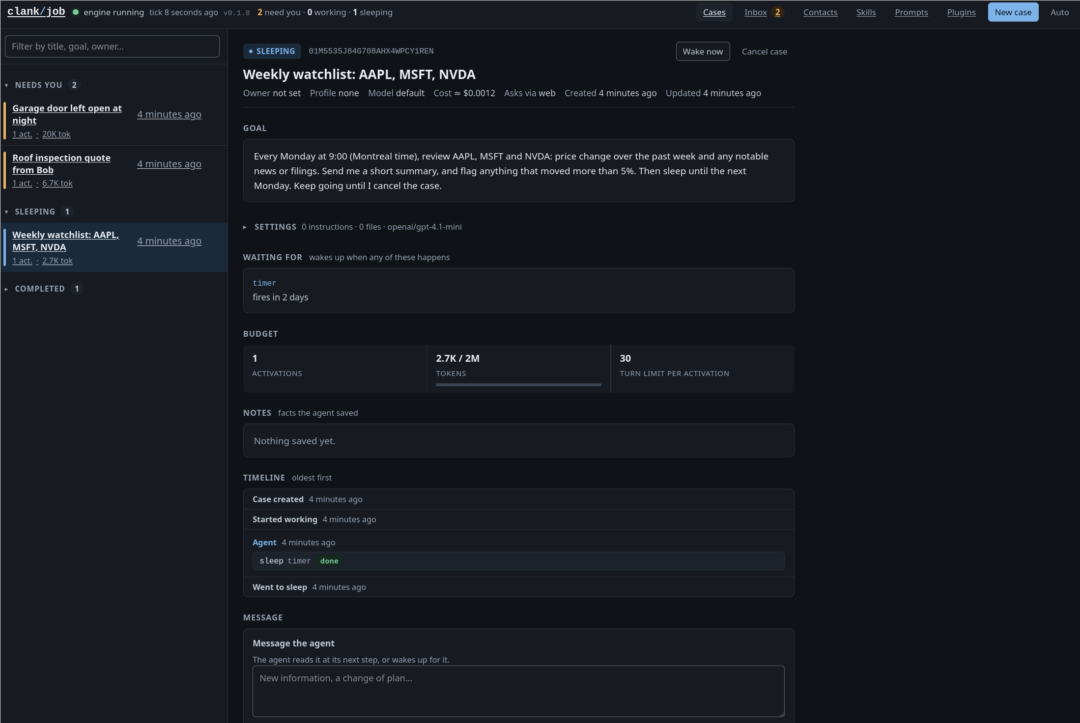1080x723 pixels.
Task: Open the Plugins page
Action: 961,12
